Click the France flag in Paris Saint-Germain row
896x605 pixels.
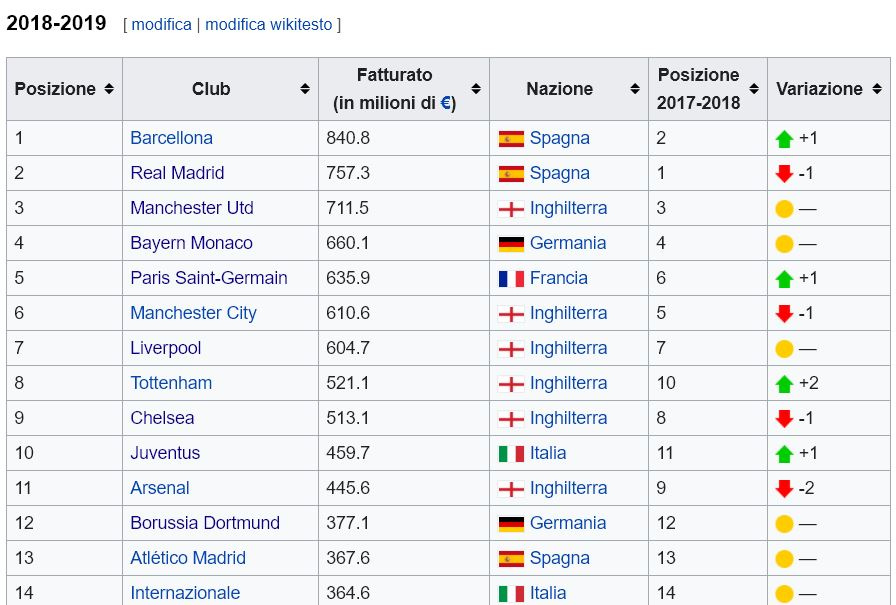pyautogui.click(x=511, y=279)
